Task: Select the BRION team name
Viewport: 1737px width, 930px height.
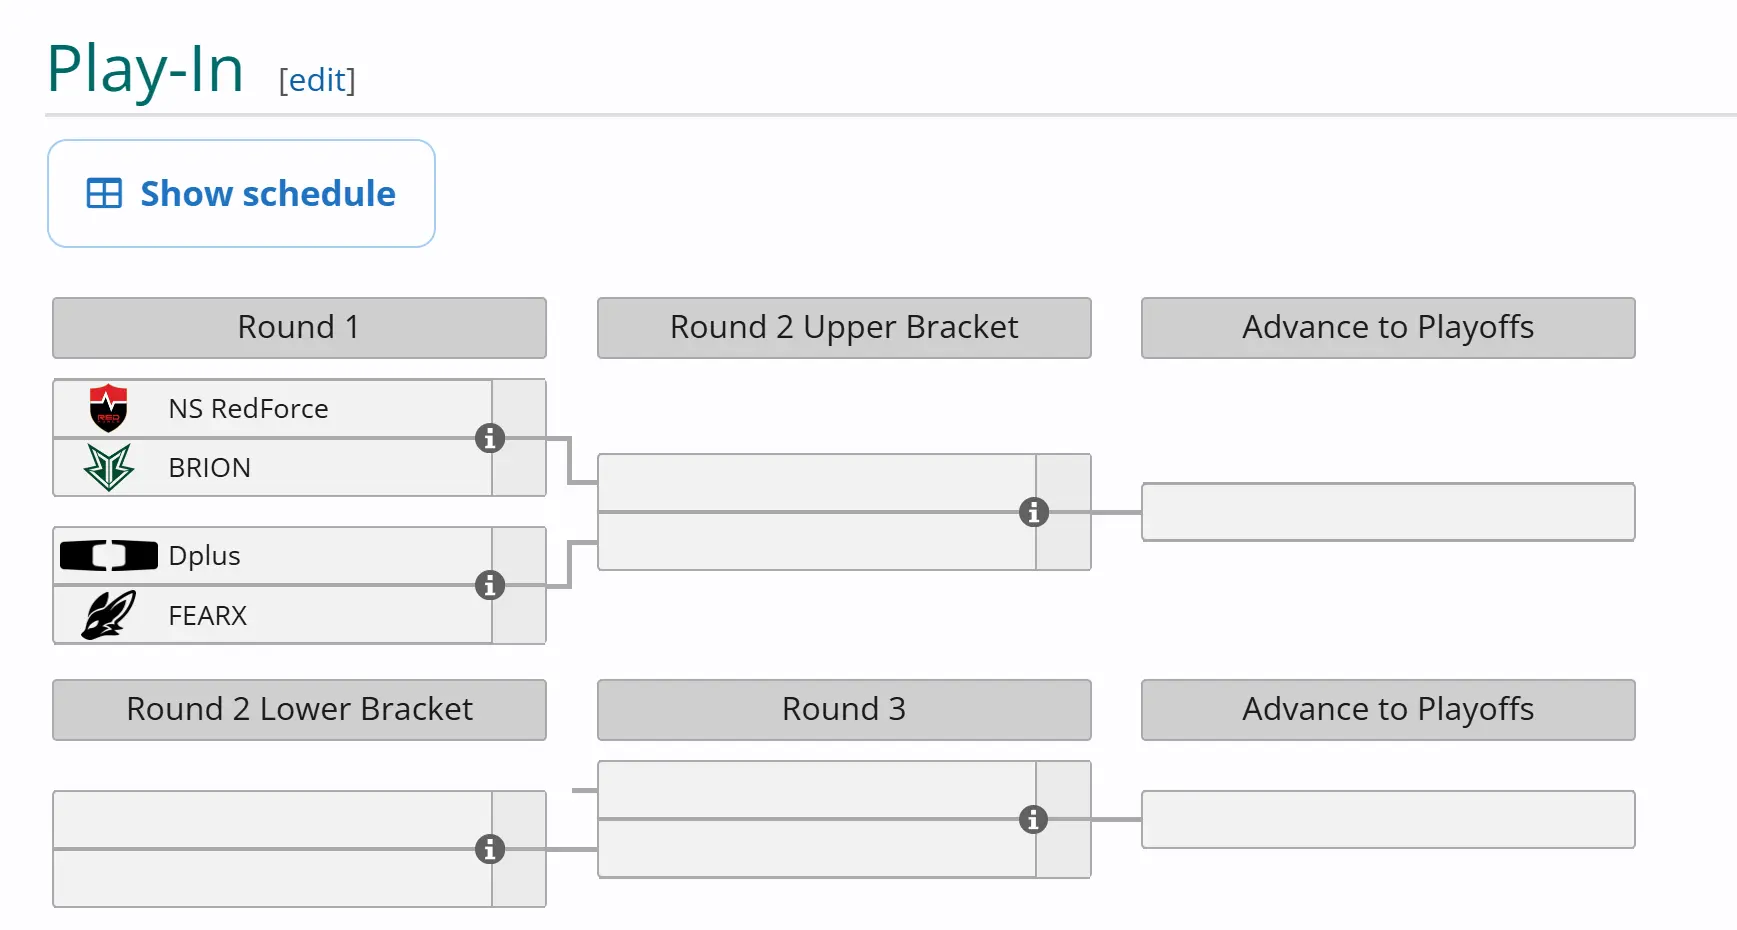Action: pyautogui.click(x=209, y=467)
